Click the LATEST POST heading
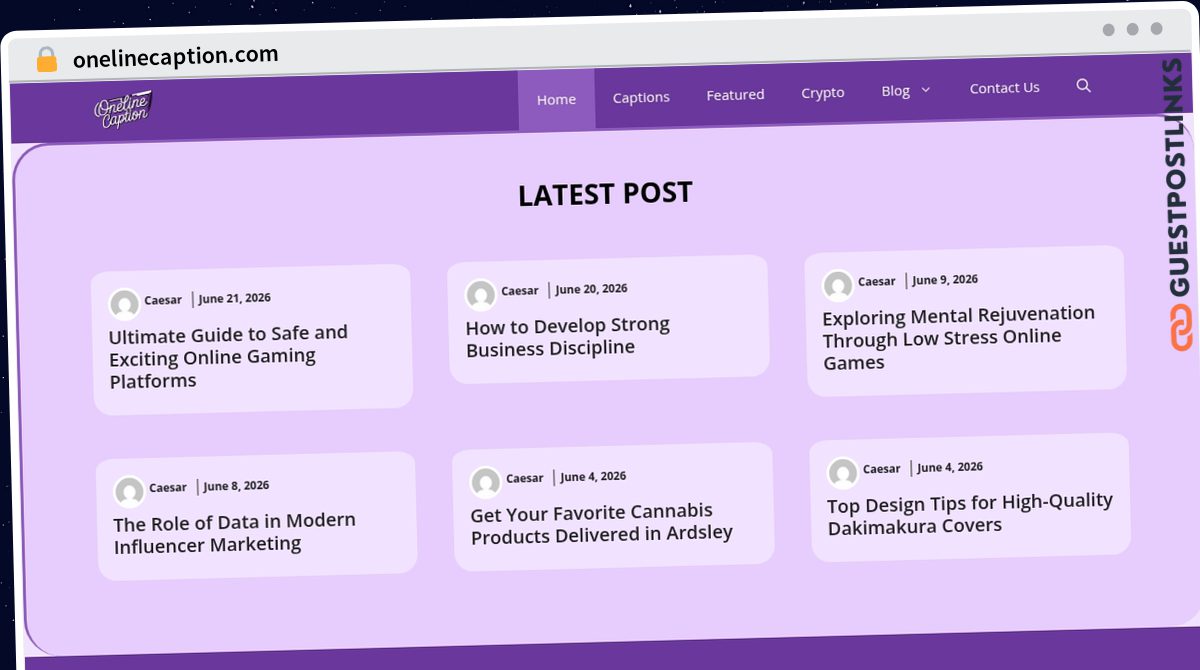 605,194
